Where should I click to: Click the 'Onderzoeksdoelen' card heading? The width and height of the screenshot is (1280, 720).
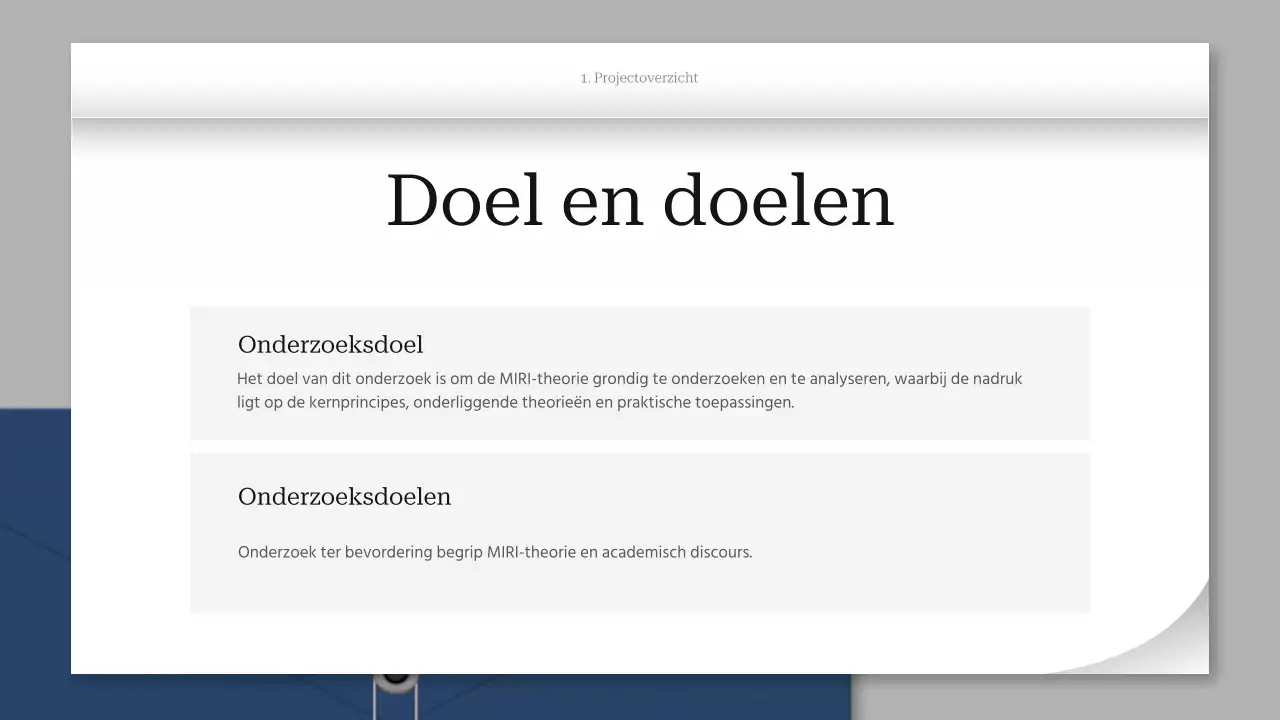pos(344,496)
